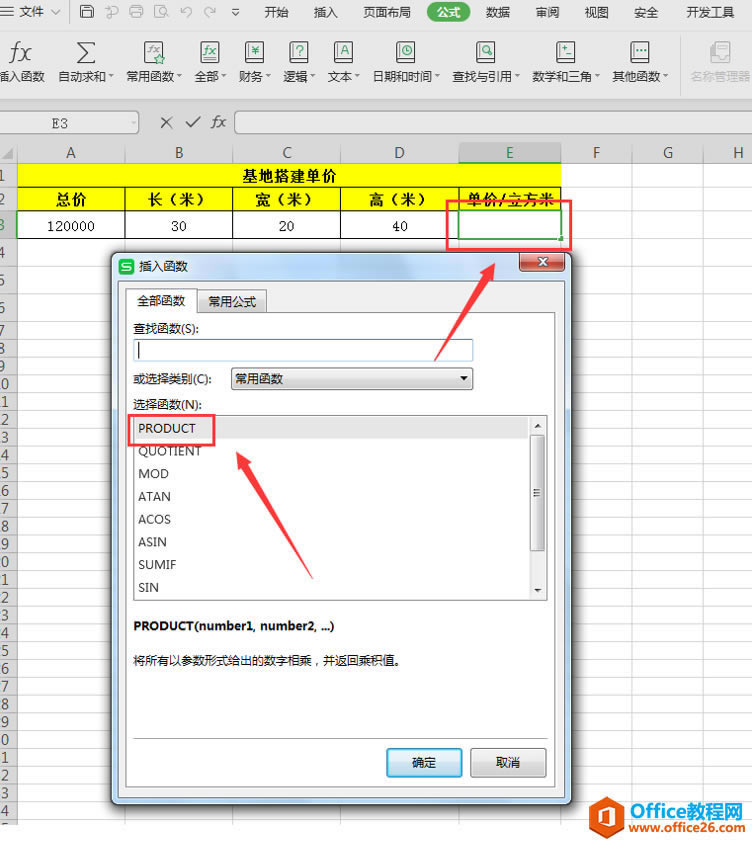Cancel formula entry with the X icon

point(167,123)
